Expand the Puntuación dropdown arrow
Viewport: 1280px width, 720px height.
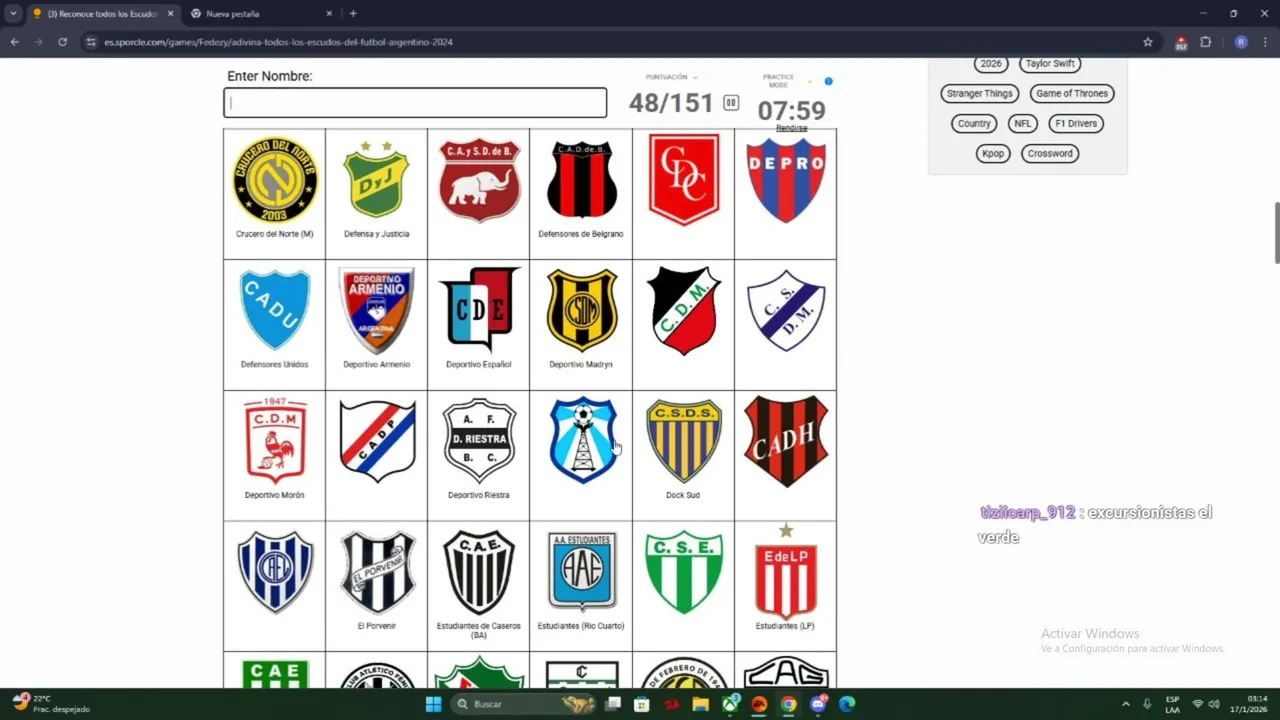(695, 77)
